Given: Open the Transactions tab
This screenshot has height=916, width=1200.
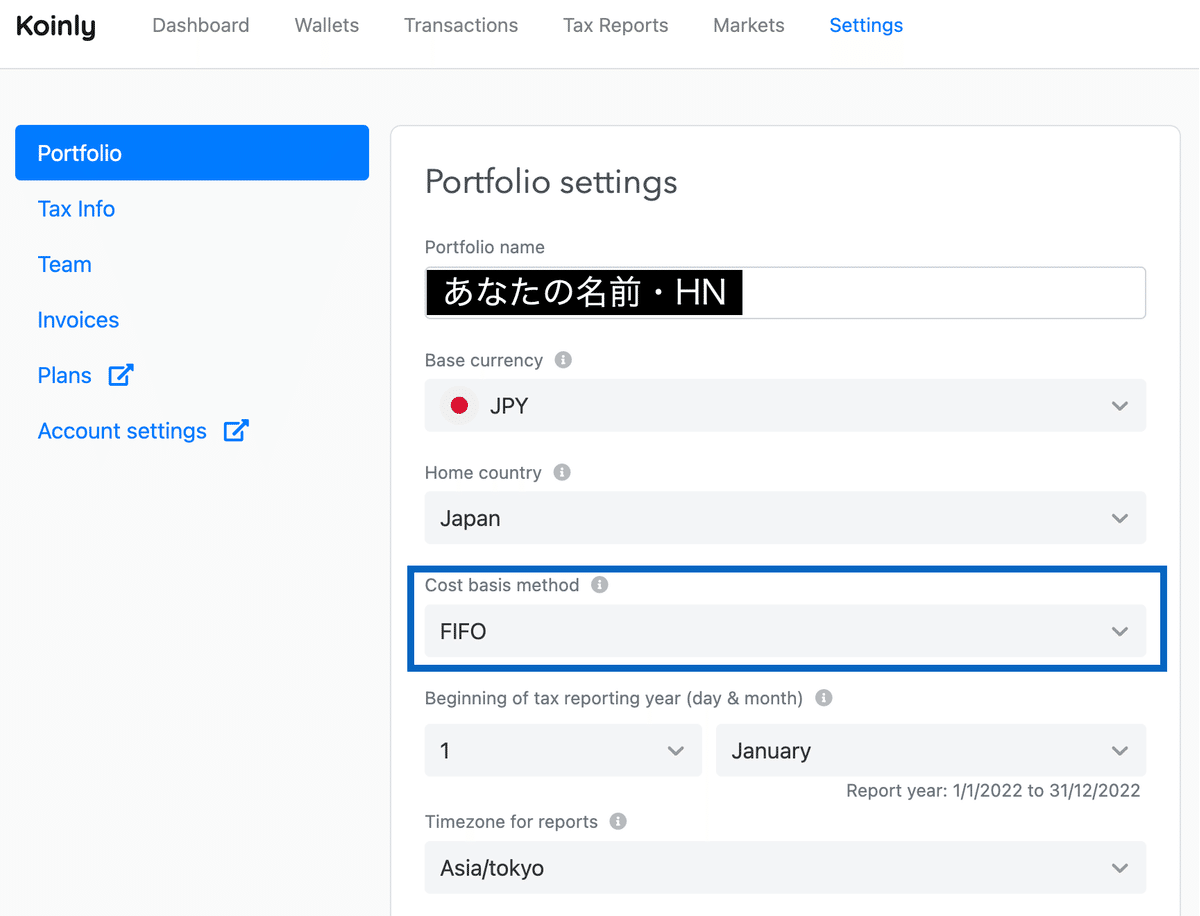Looking at the screenshot, I should point(461,26).
